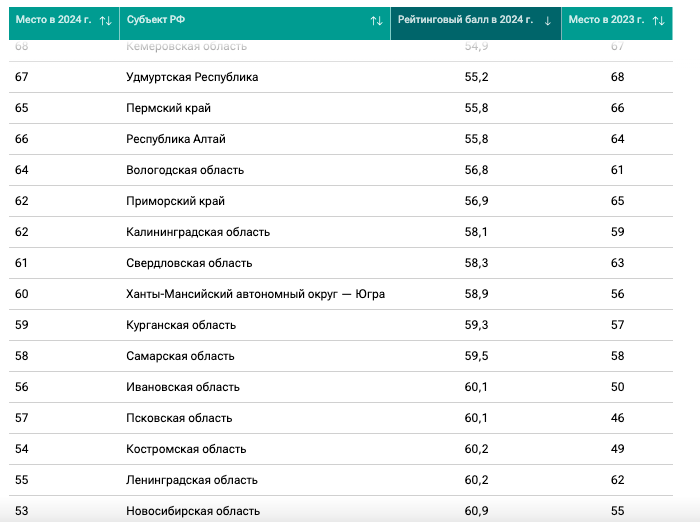This screenshot has width=700, height=524.
Task: Select Калининградская область row
Action: (341, 232)
